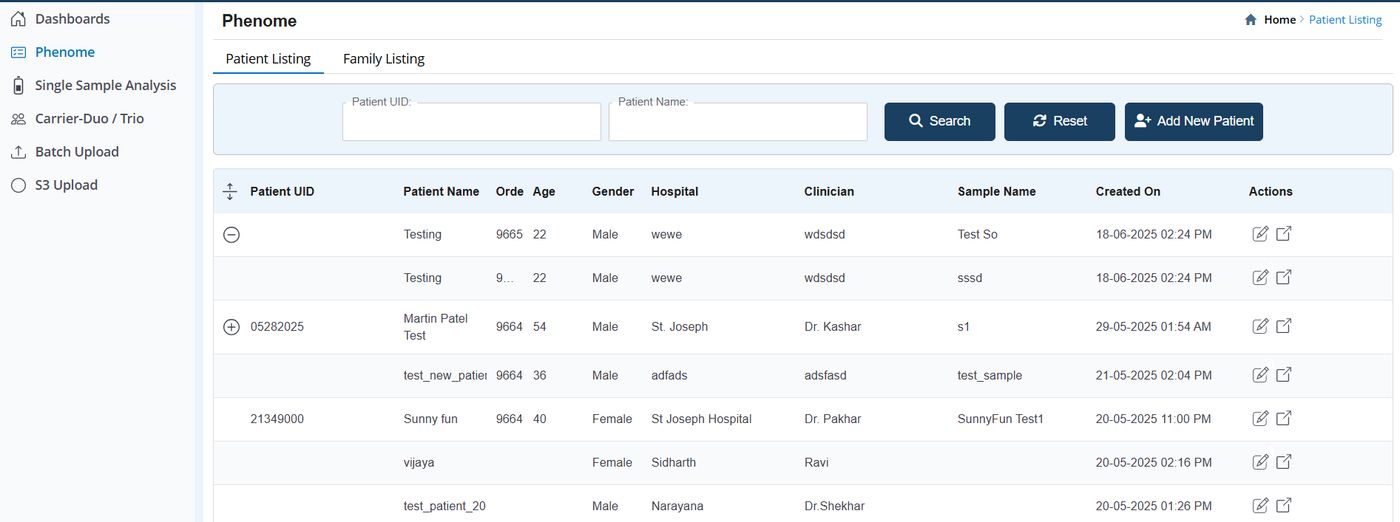Click the Patient Listing breadcrumb
The width and height of the screenshot is (1400, 522).
(1345, 20)
